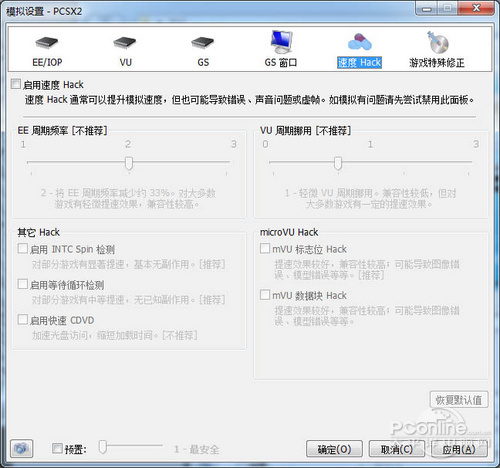Click the 应用(A) apply button

pyautogui.click(x=459, y=449)
